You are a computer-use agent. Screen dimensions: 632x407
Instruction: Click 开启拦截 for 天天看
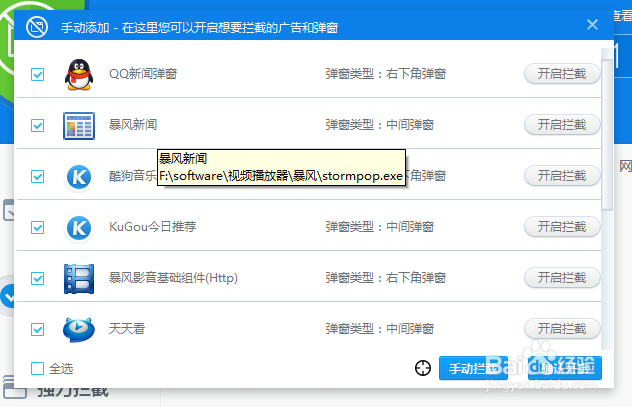pyautogui.click(x=562, y=328)
